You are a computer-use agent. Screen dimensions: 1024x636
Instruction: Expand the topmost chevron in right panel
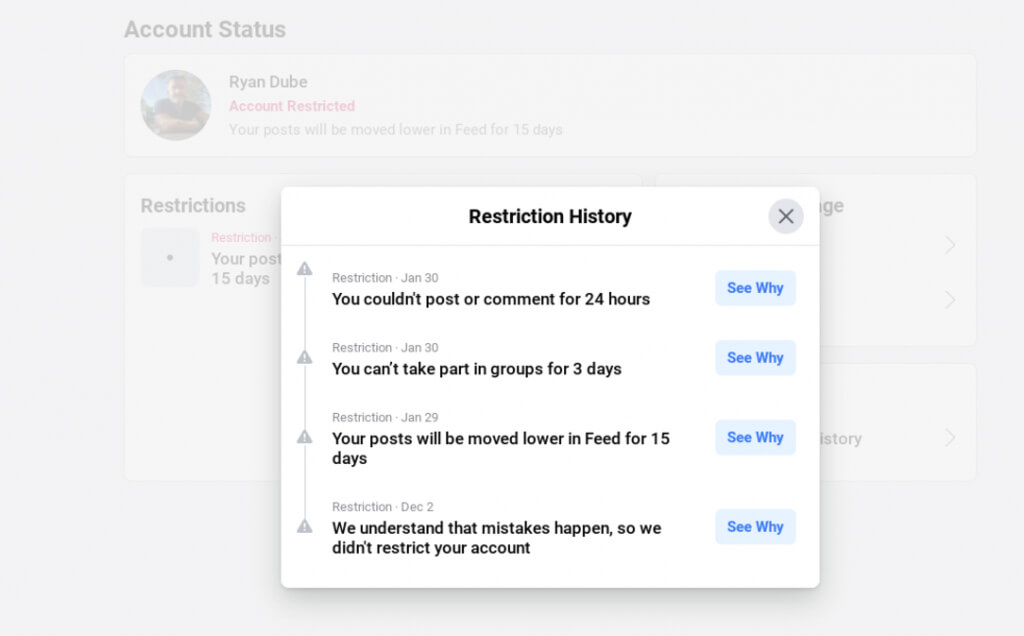pos(950,245)
